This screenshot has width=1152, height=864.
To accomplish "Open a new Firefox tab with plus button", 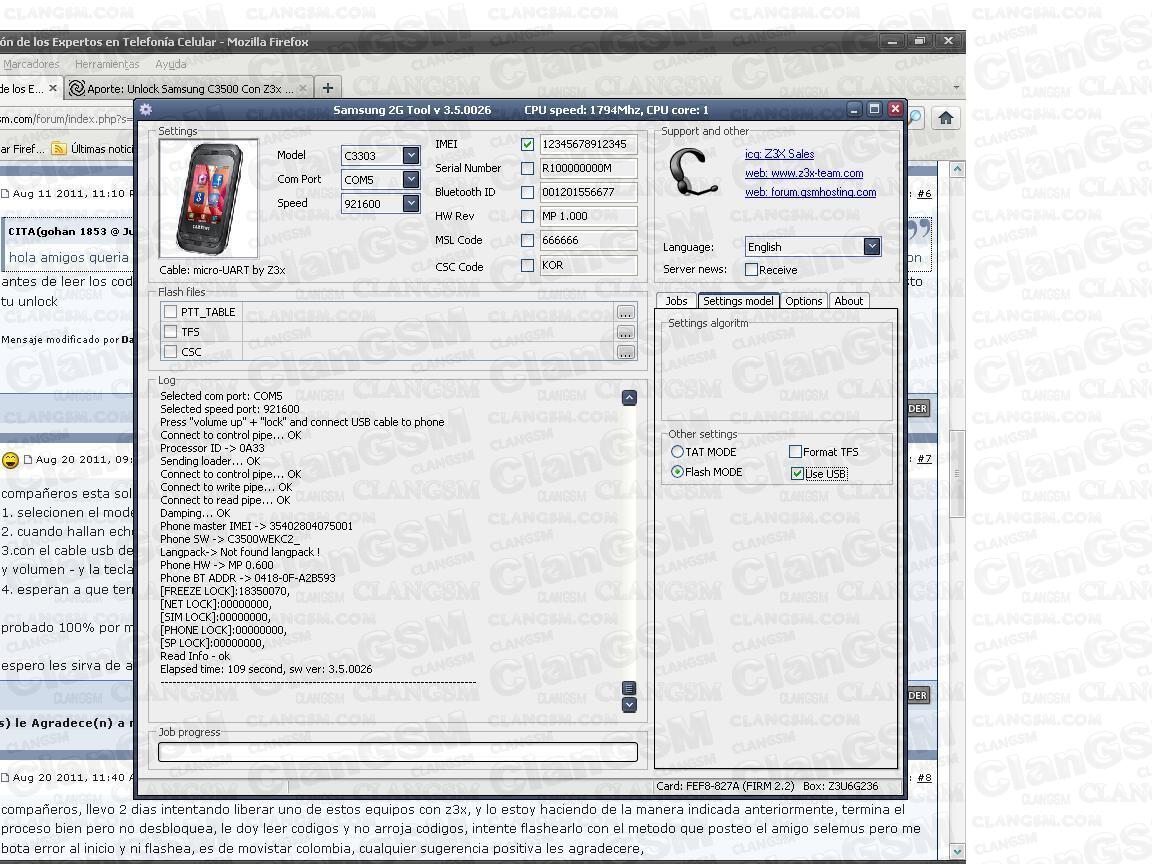I will point(328,88).
